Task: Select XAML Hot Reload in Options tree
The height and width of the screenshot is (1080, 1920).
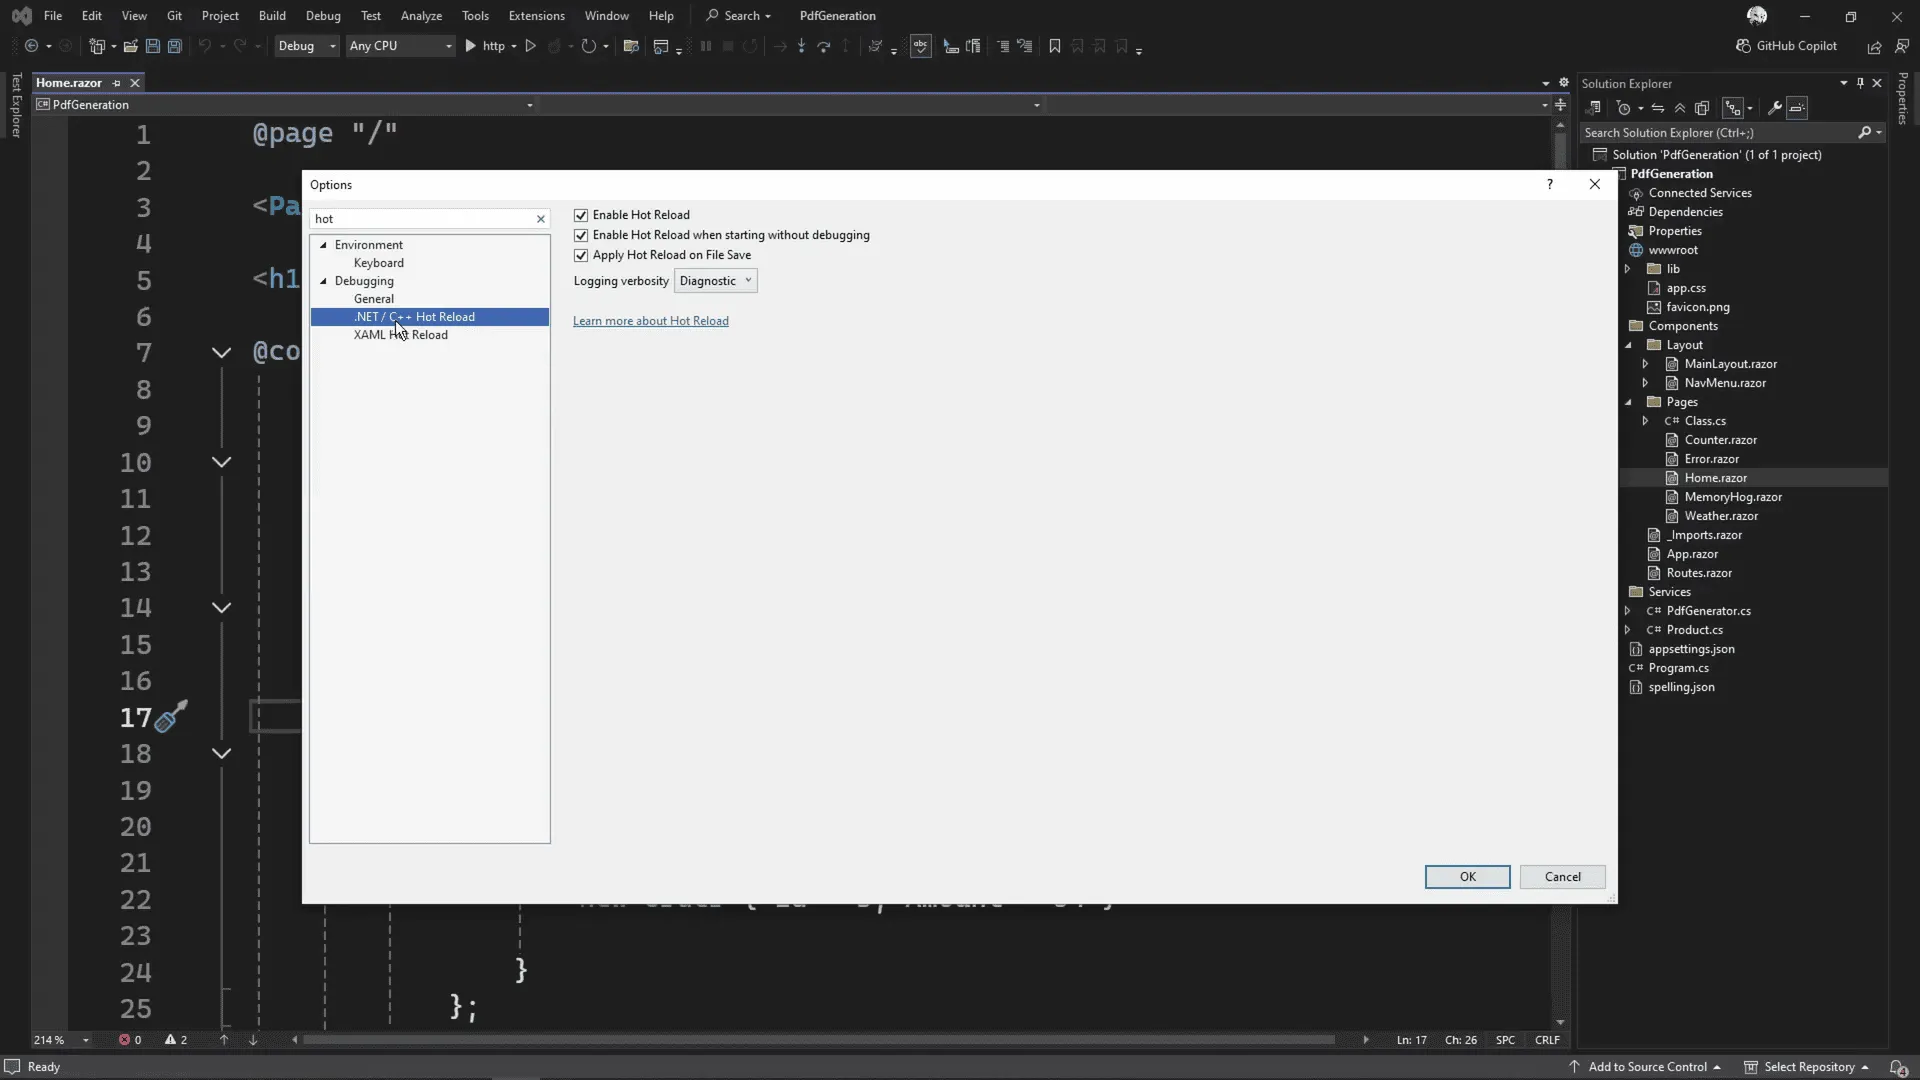Action: (401, 335)
